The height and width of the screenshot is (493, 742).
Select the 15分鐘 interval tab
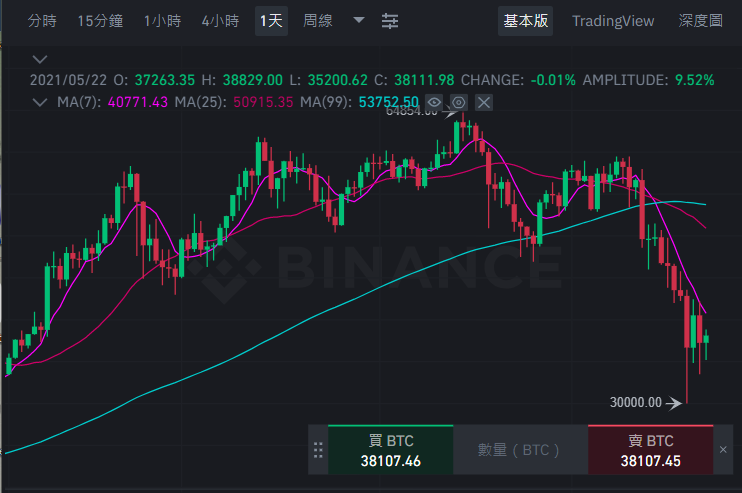[100, 21]
